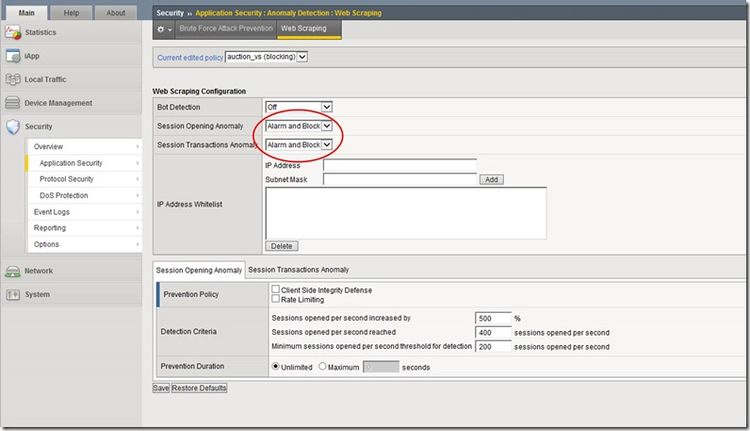Image resolution: width=750 pixels, height=431 pixels.
Task: Click the Save button
Action: pyautogui.click(x=160, y=387)
